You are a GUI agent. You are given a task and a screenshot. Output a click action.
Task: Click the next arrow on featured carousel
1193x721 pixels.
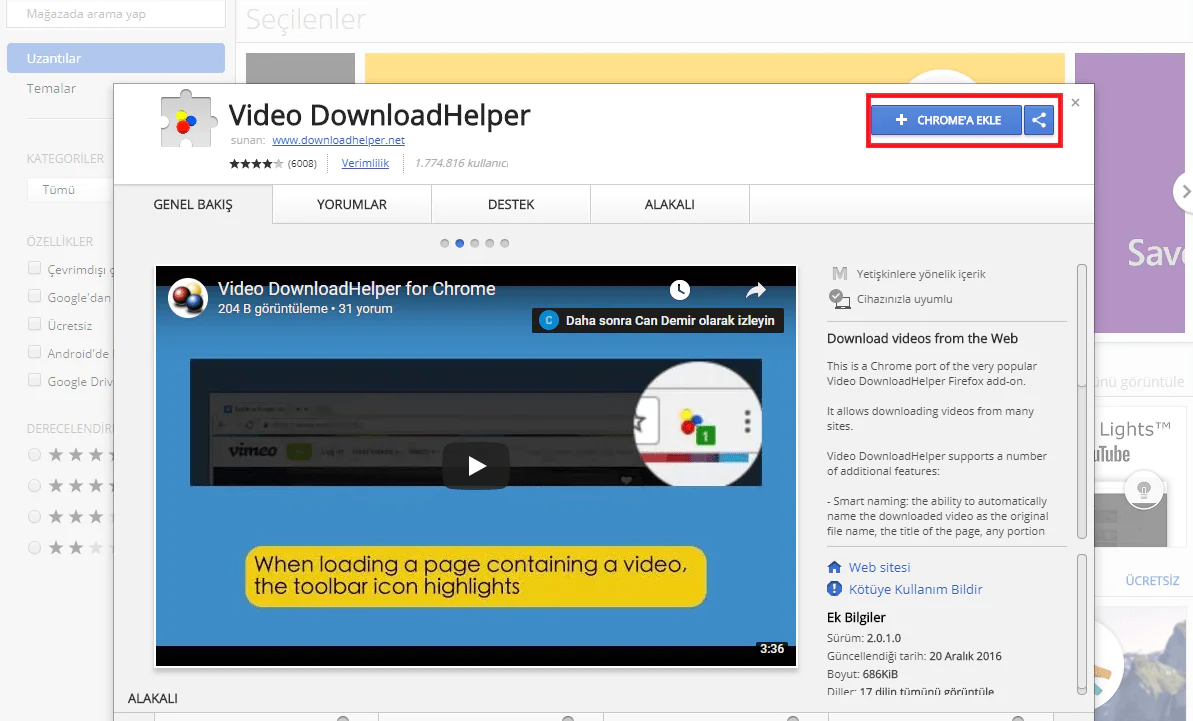[x=1184, y=190]
